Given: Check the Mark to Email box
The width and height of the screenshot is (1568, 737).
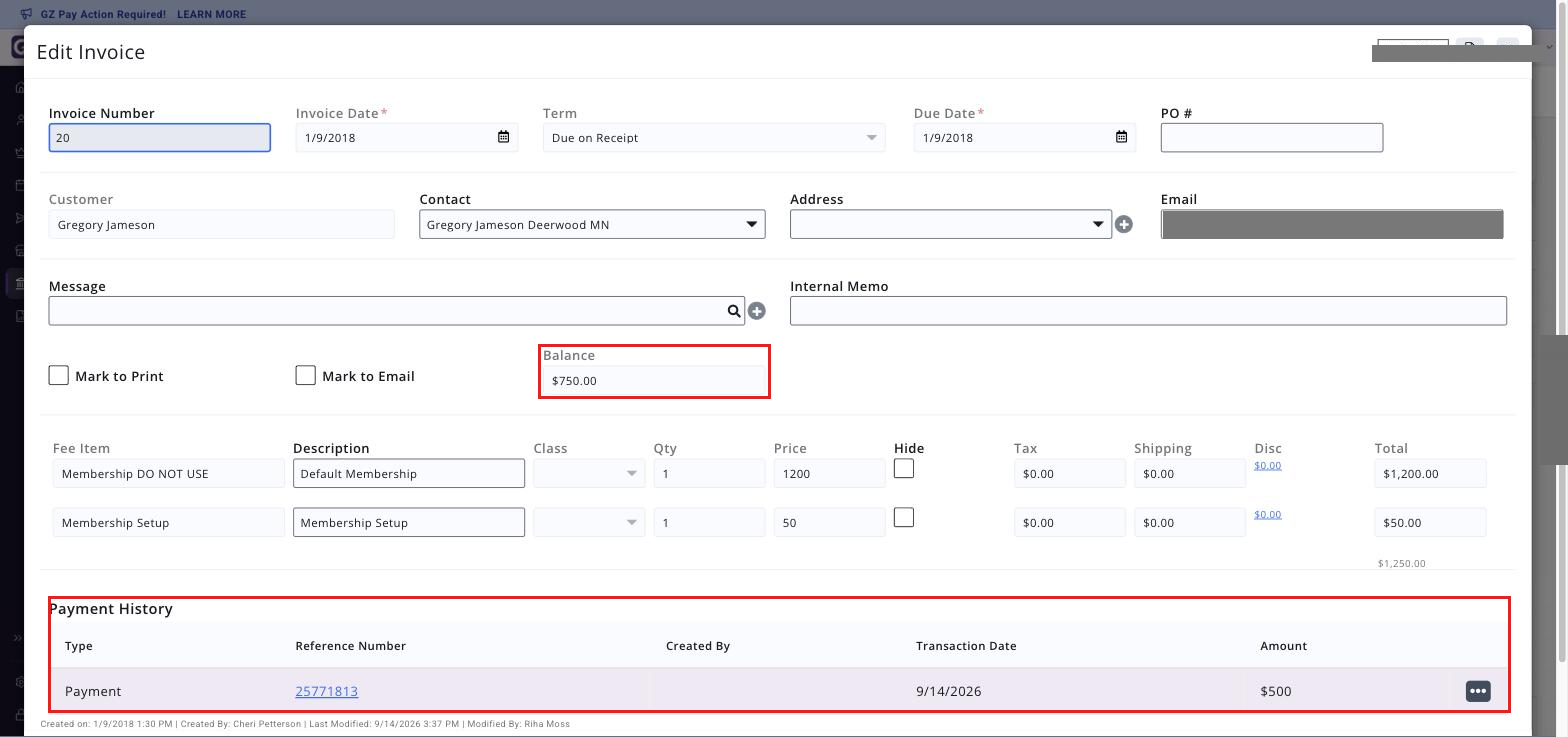Looking at the screenshot, I should point(306,375).
